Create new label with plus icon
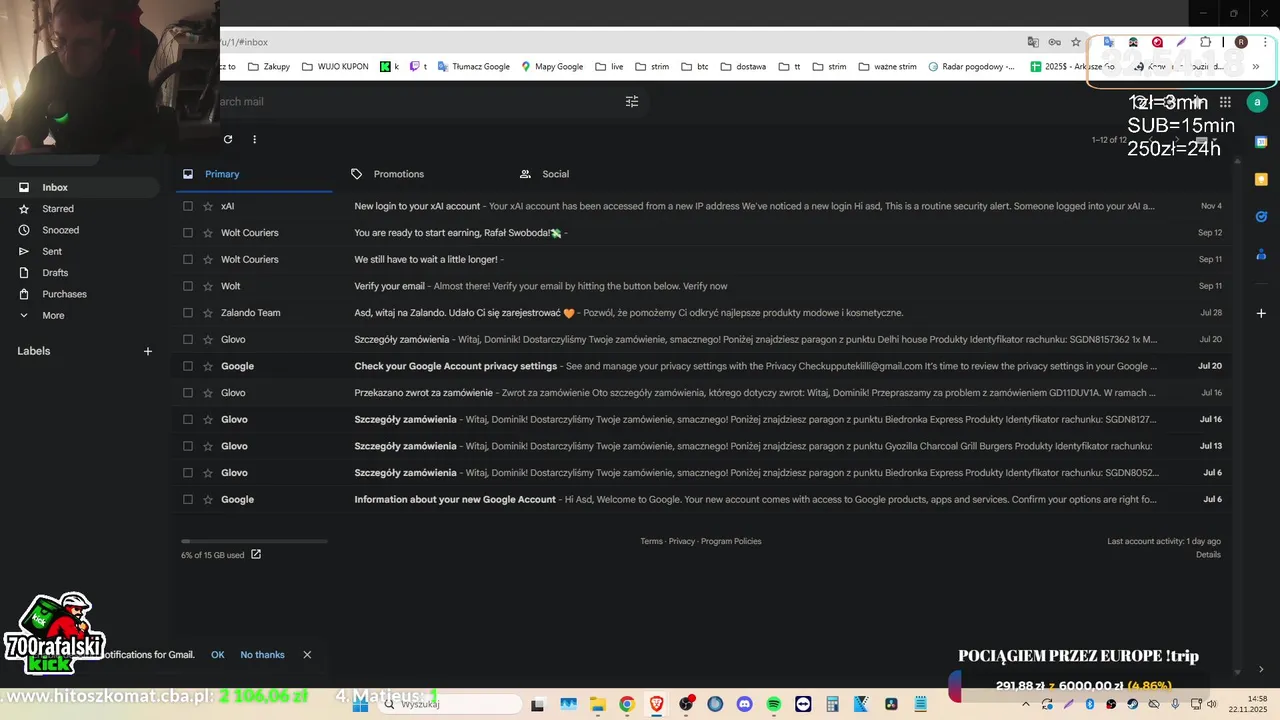The image size is (1280, 720). [148, 351]
